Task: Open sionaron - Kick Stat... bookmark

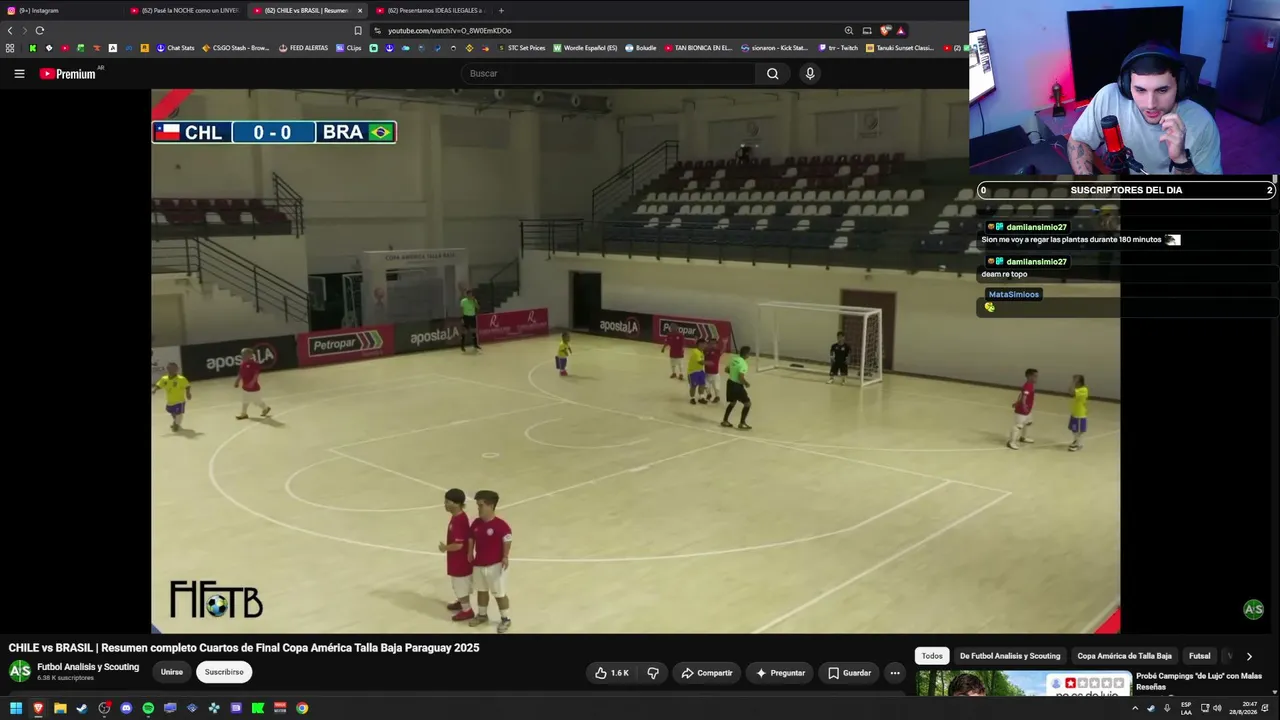Action: coord(774,48)
